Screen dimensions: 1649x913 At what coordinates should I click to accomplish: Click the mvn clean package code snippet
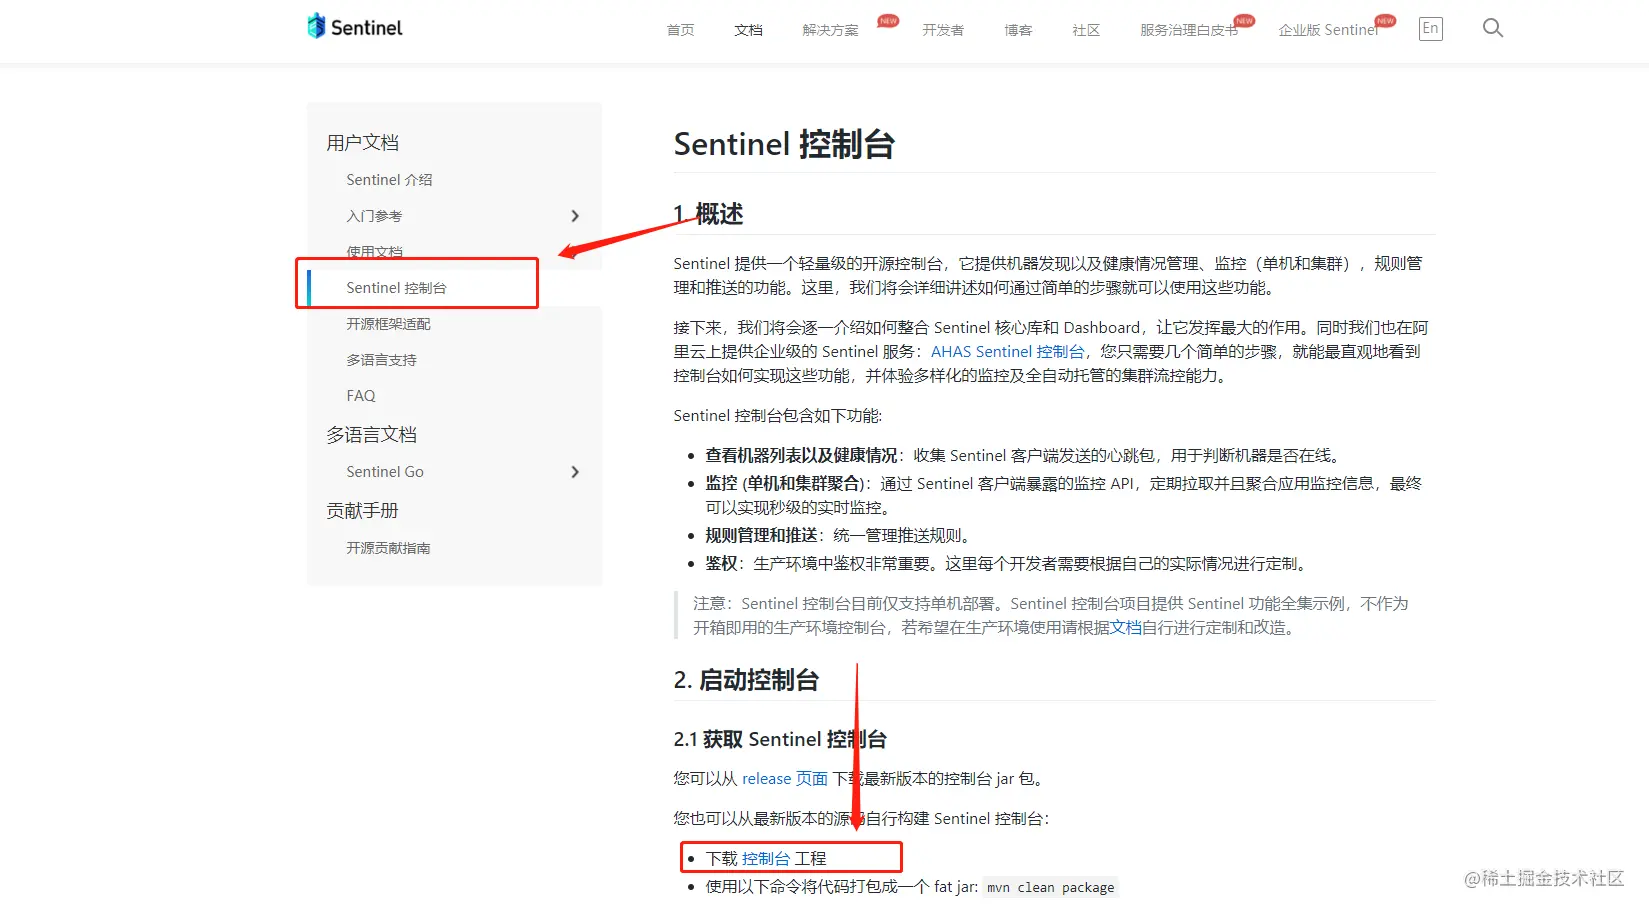click(1050, 887)
